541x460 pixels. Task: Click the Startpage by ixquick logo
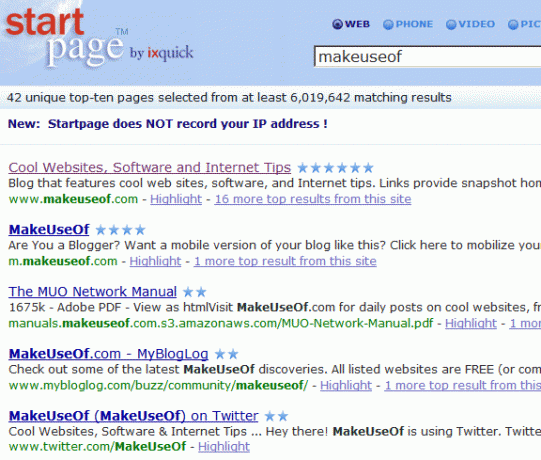[x=99, y=38]
